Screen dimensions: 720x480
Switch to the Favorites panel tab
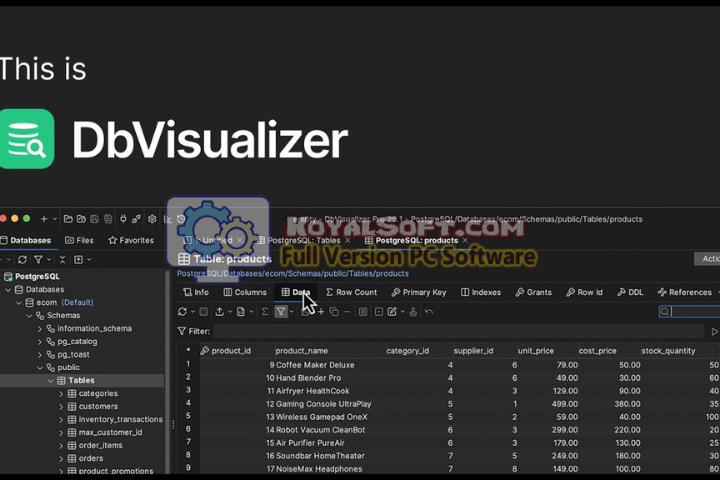pos(131,240)
